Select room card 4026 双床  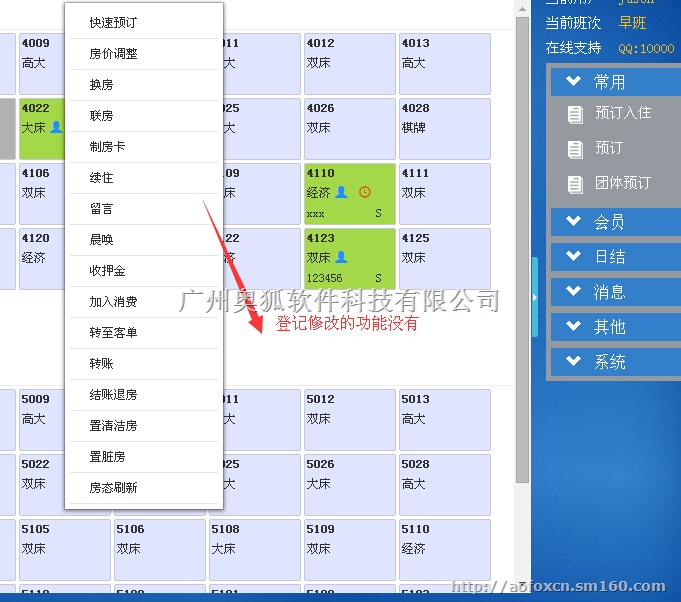pos(350,129)
